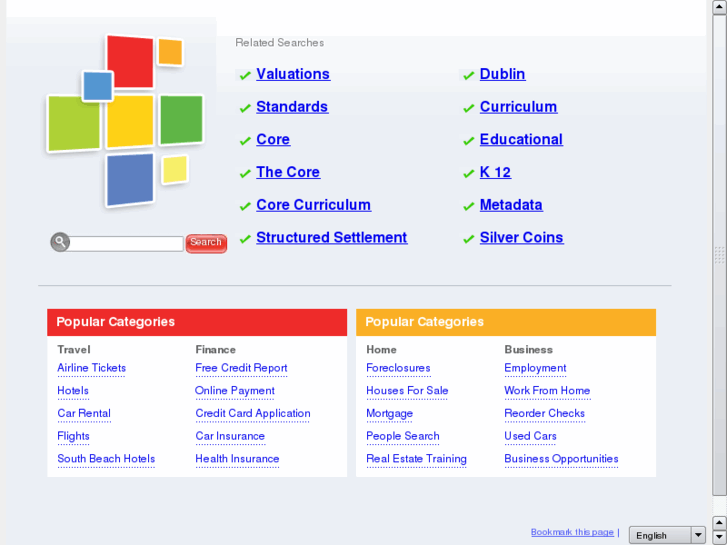Click the colorful squares logo
Screen dimensions: 727x545
point(125,121)
